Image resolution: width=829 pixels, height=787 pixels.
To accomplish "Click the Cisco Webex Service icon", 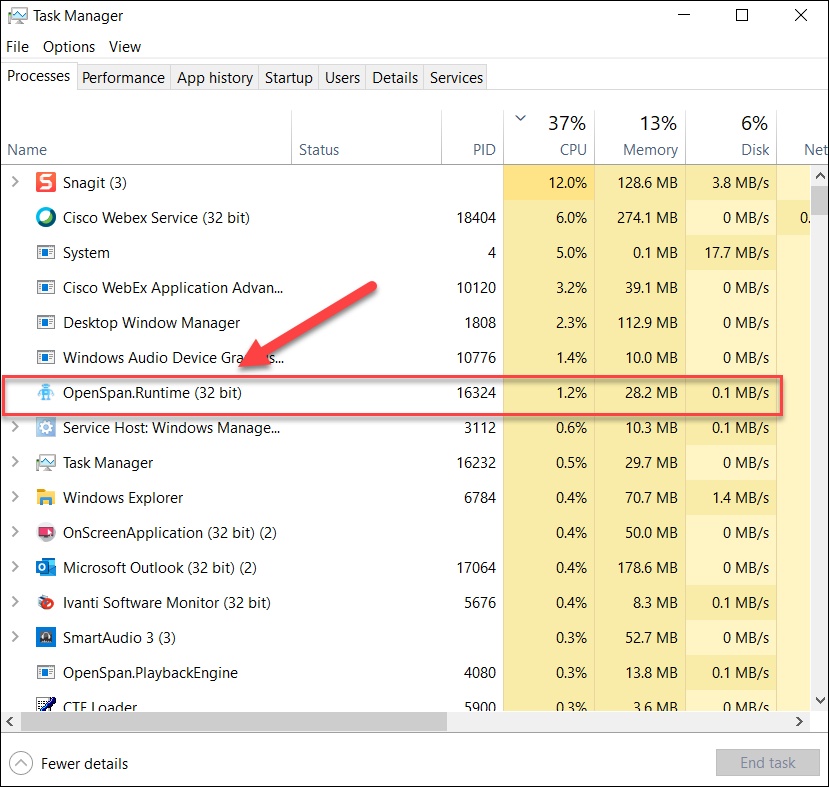I will pyautogui.click(x=46, y=218).
